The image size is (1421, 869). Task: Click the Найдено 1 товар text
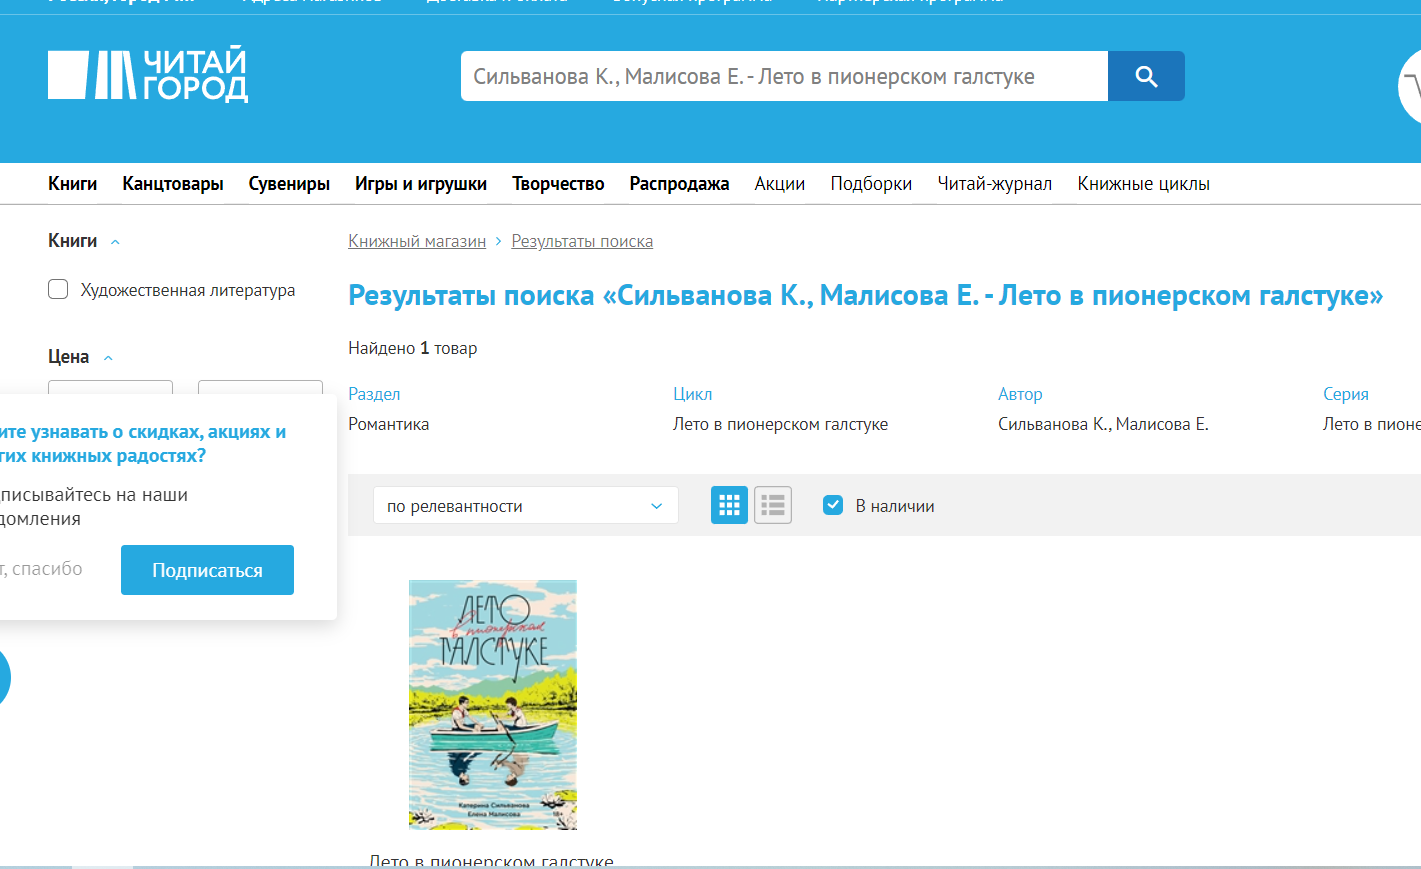coord(413,348)
